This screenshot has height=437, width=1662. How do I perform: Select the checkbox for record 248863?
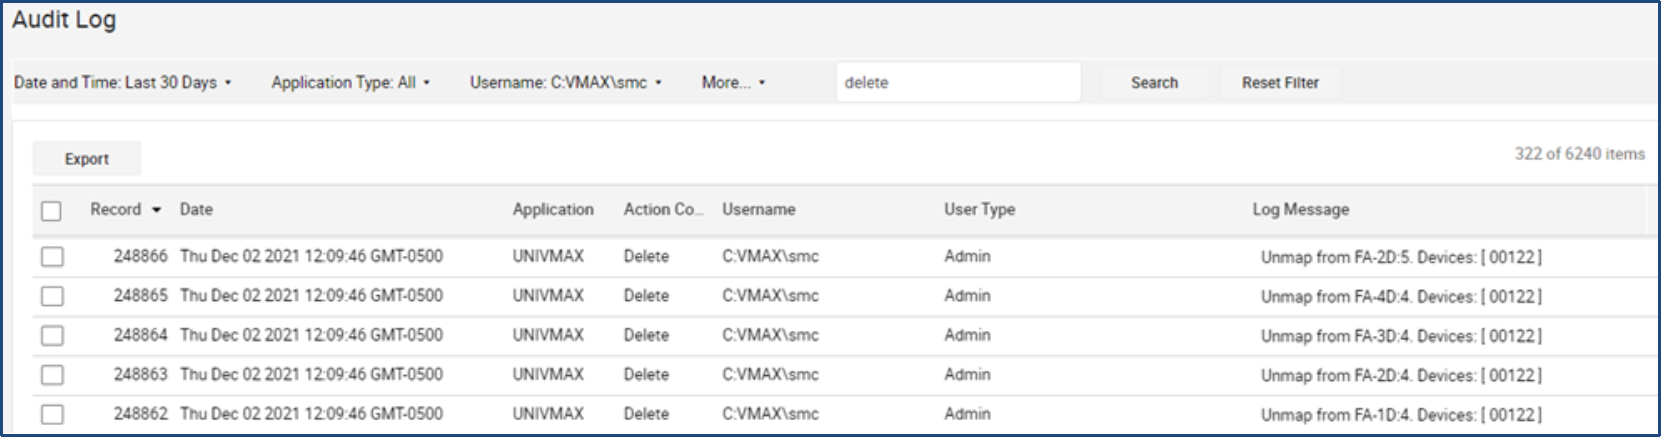pyautogui.click(x=52, y=375)
